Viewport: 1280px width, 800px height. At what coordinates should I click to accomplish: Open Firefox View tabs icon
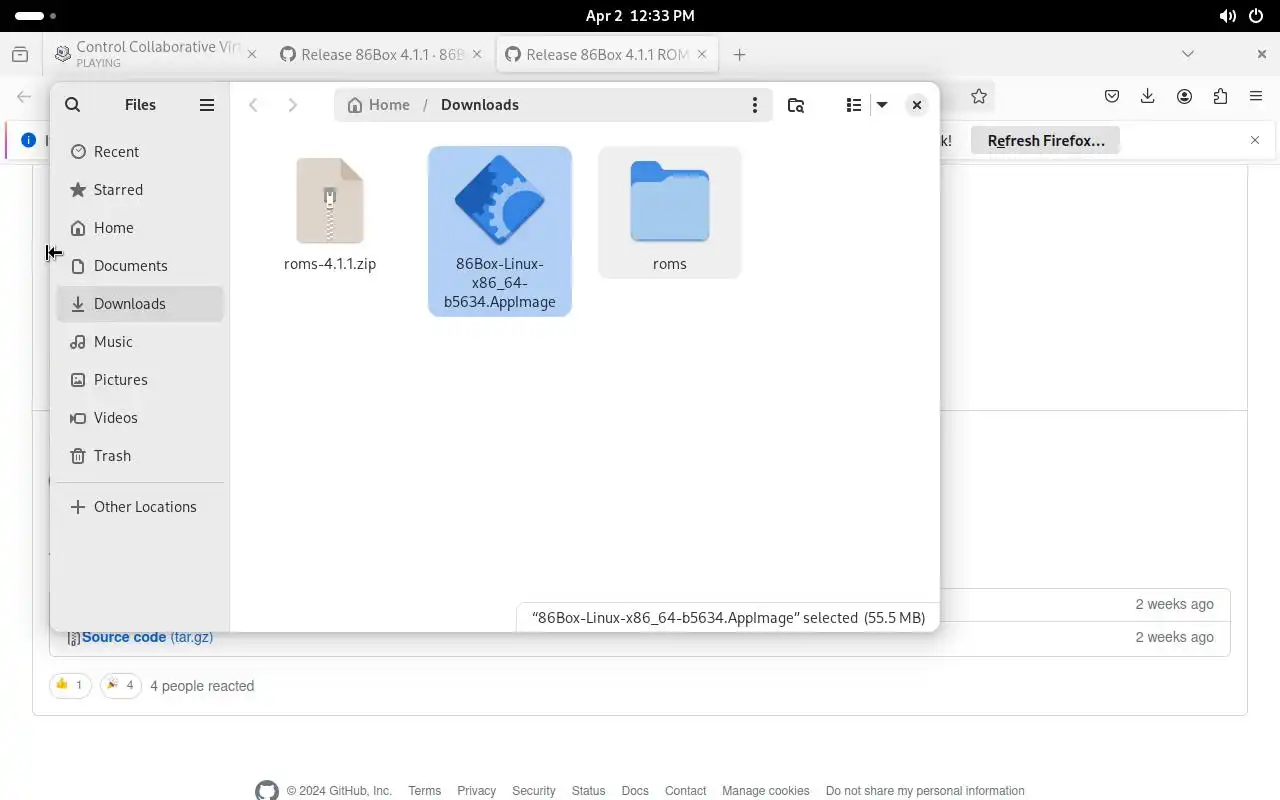click(20, 55)
